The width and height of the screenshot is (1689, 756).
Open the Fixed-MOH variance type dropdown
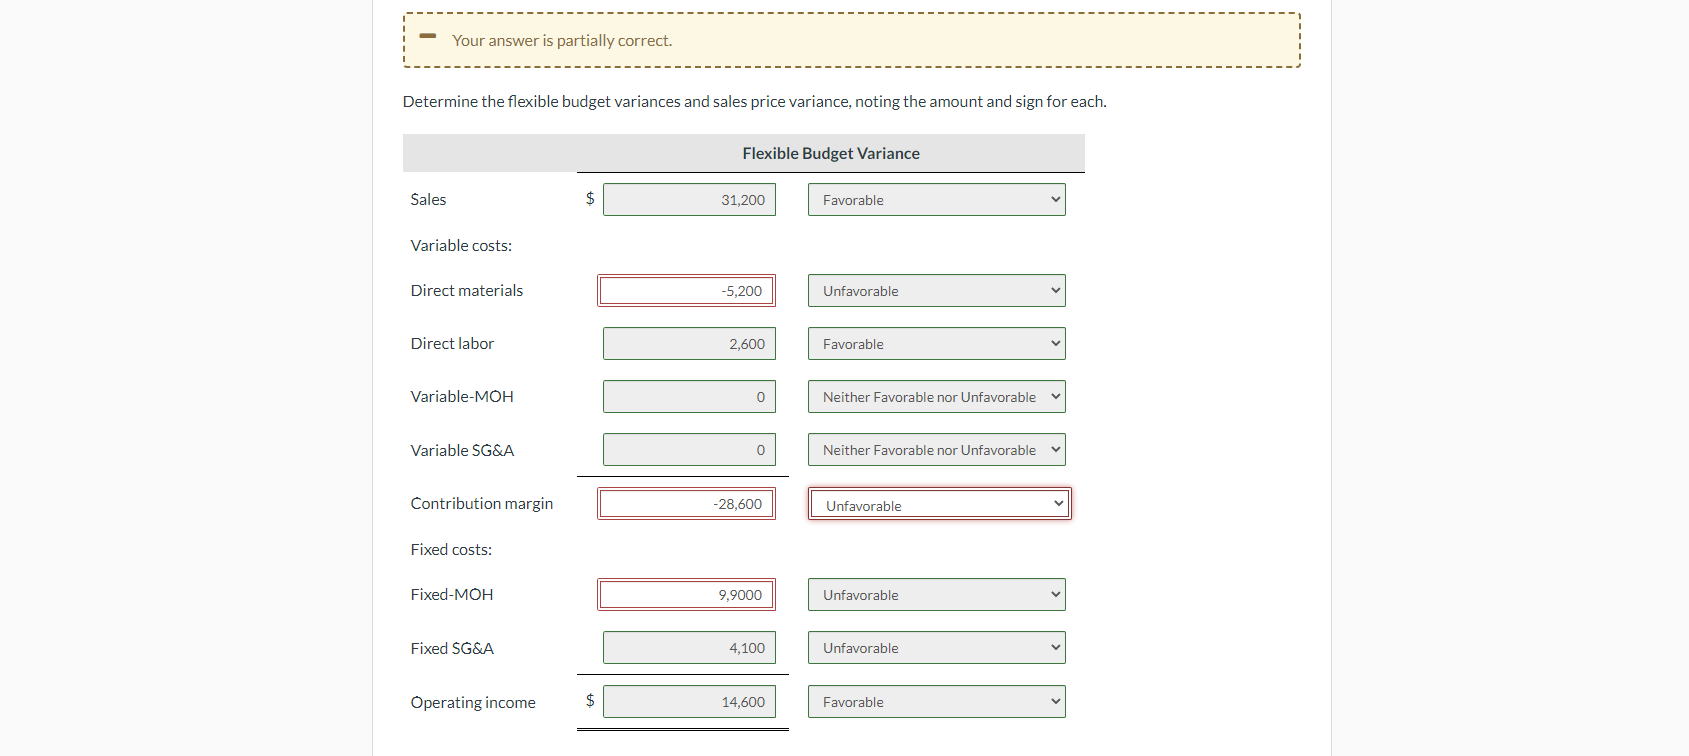coord(936,595)
